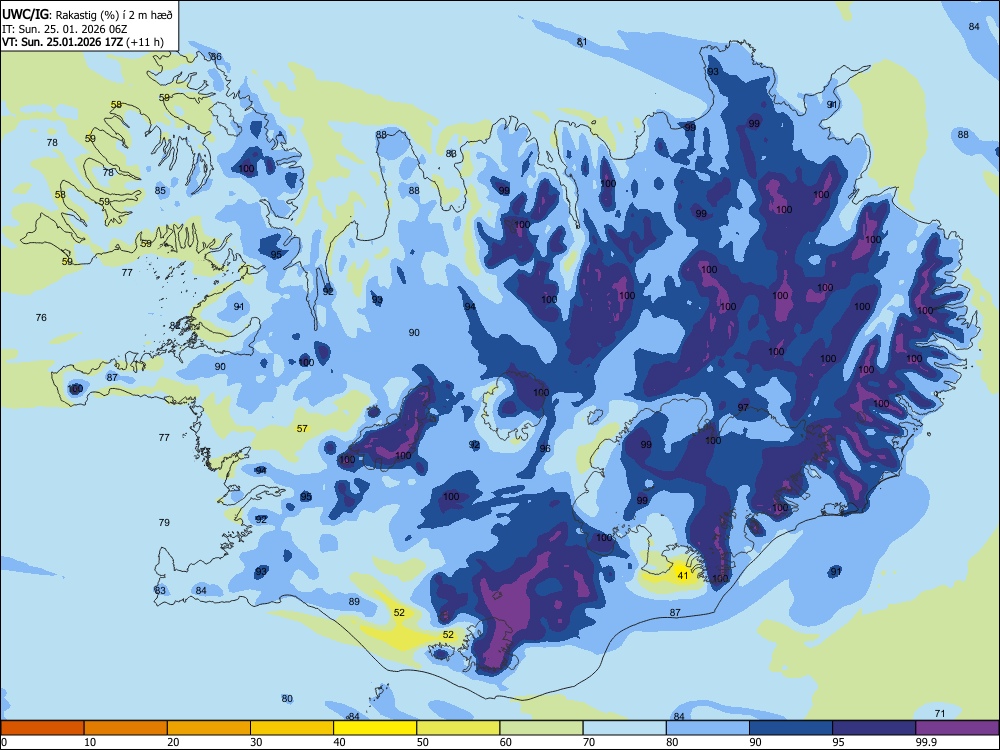This screenshot has width=1000, height=750.
Task: Click the humidity value 83 on the map
Action: click(x=160, y=590)
